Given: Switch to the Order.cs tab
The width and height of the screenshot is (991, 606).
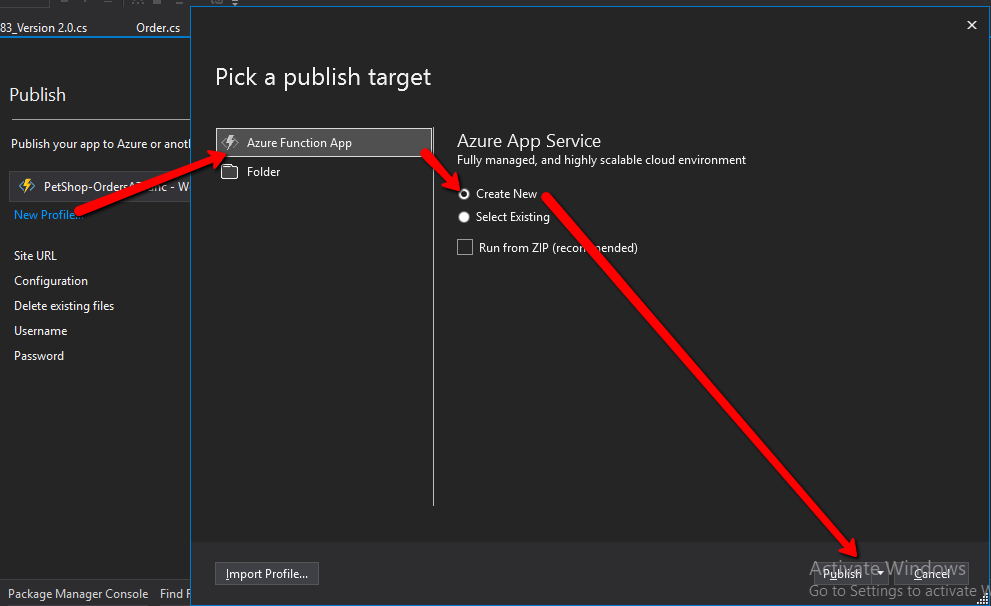Looking at the screenshot, I should coord(158,28).
